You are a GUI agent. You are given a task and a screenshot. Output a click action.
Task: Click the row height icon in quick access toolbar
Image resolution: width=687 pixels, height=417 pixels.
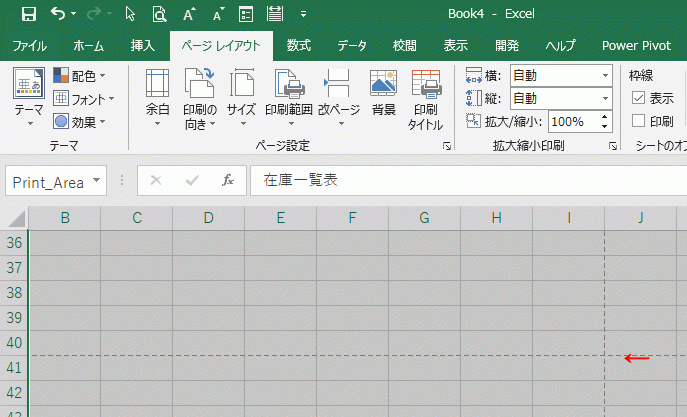(275, 14)
